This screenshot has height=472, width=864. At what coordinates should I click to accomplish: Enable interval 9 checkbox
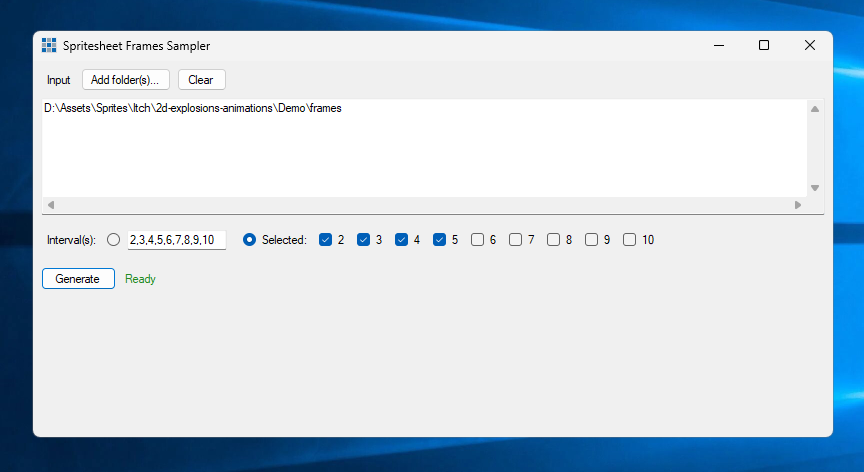tap(591, 240)
